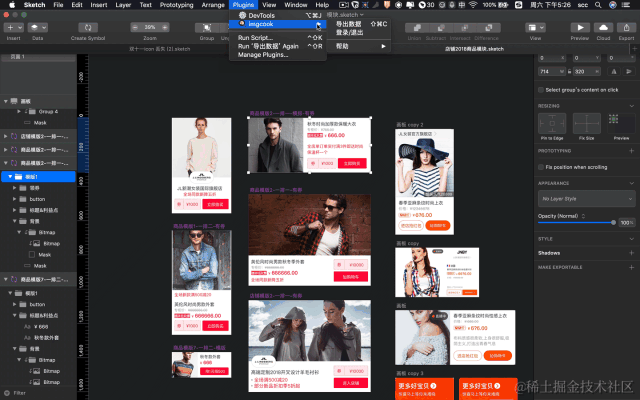Enable Fix position when scrolling checkbox
Image resolution: width=640 pixels, height=400 pixels.
pyautogui.click(x=541, y=167)
